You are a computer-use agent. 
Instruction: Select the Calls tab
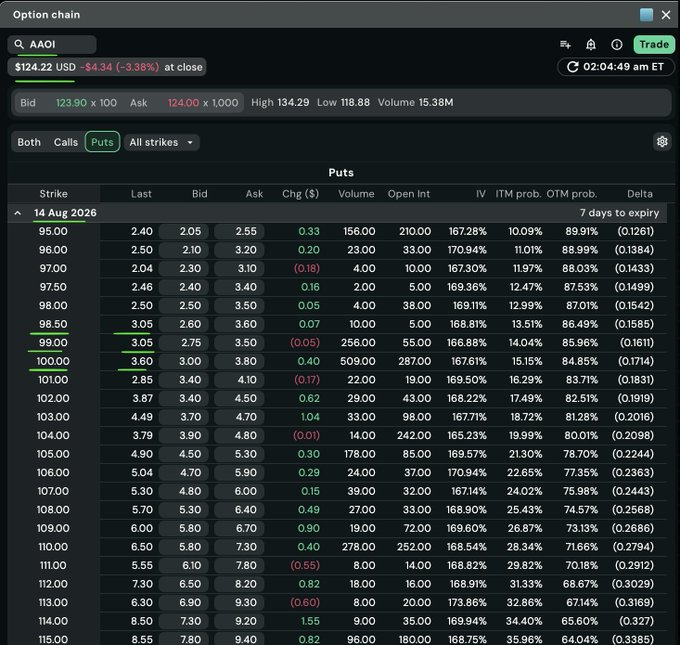point(66,142)
